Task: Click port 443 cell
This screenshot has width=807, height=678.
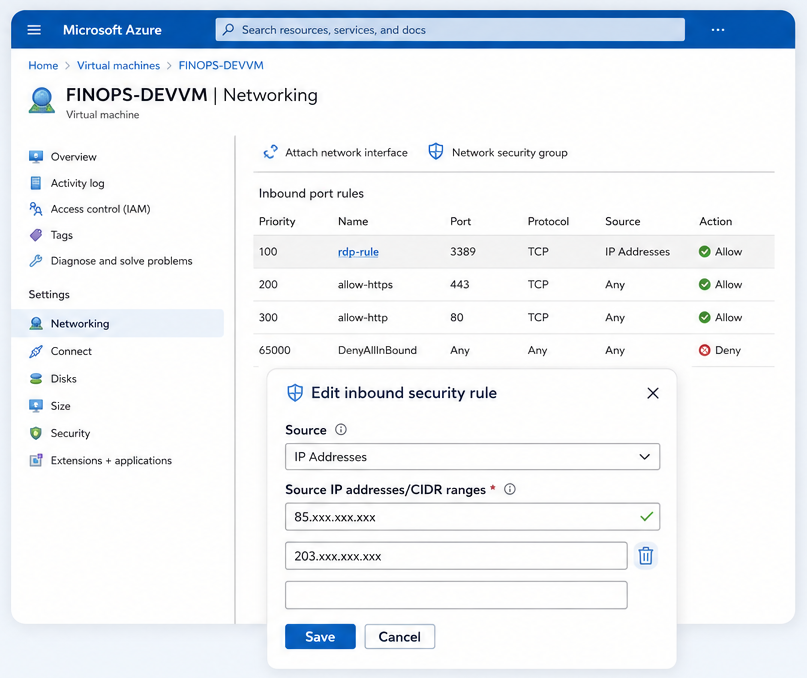Action: pos(460,284)
